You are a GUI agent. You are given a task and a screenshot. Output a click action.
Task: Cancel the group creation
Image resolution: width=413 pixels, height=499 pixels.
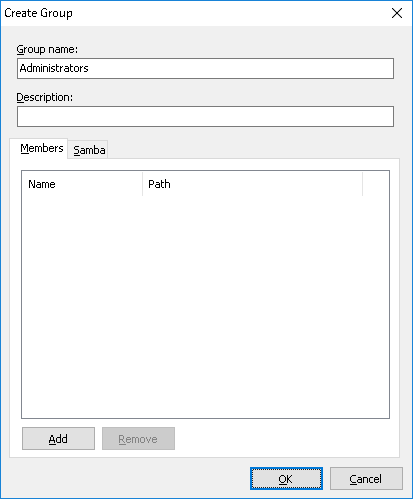pos(366,479)
